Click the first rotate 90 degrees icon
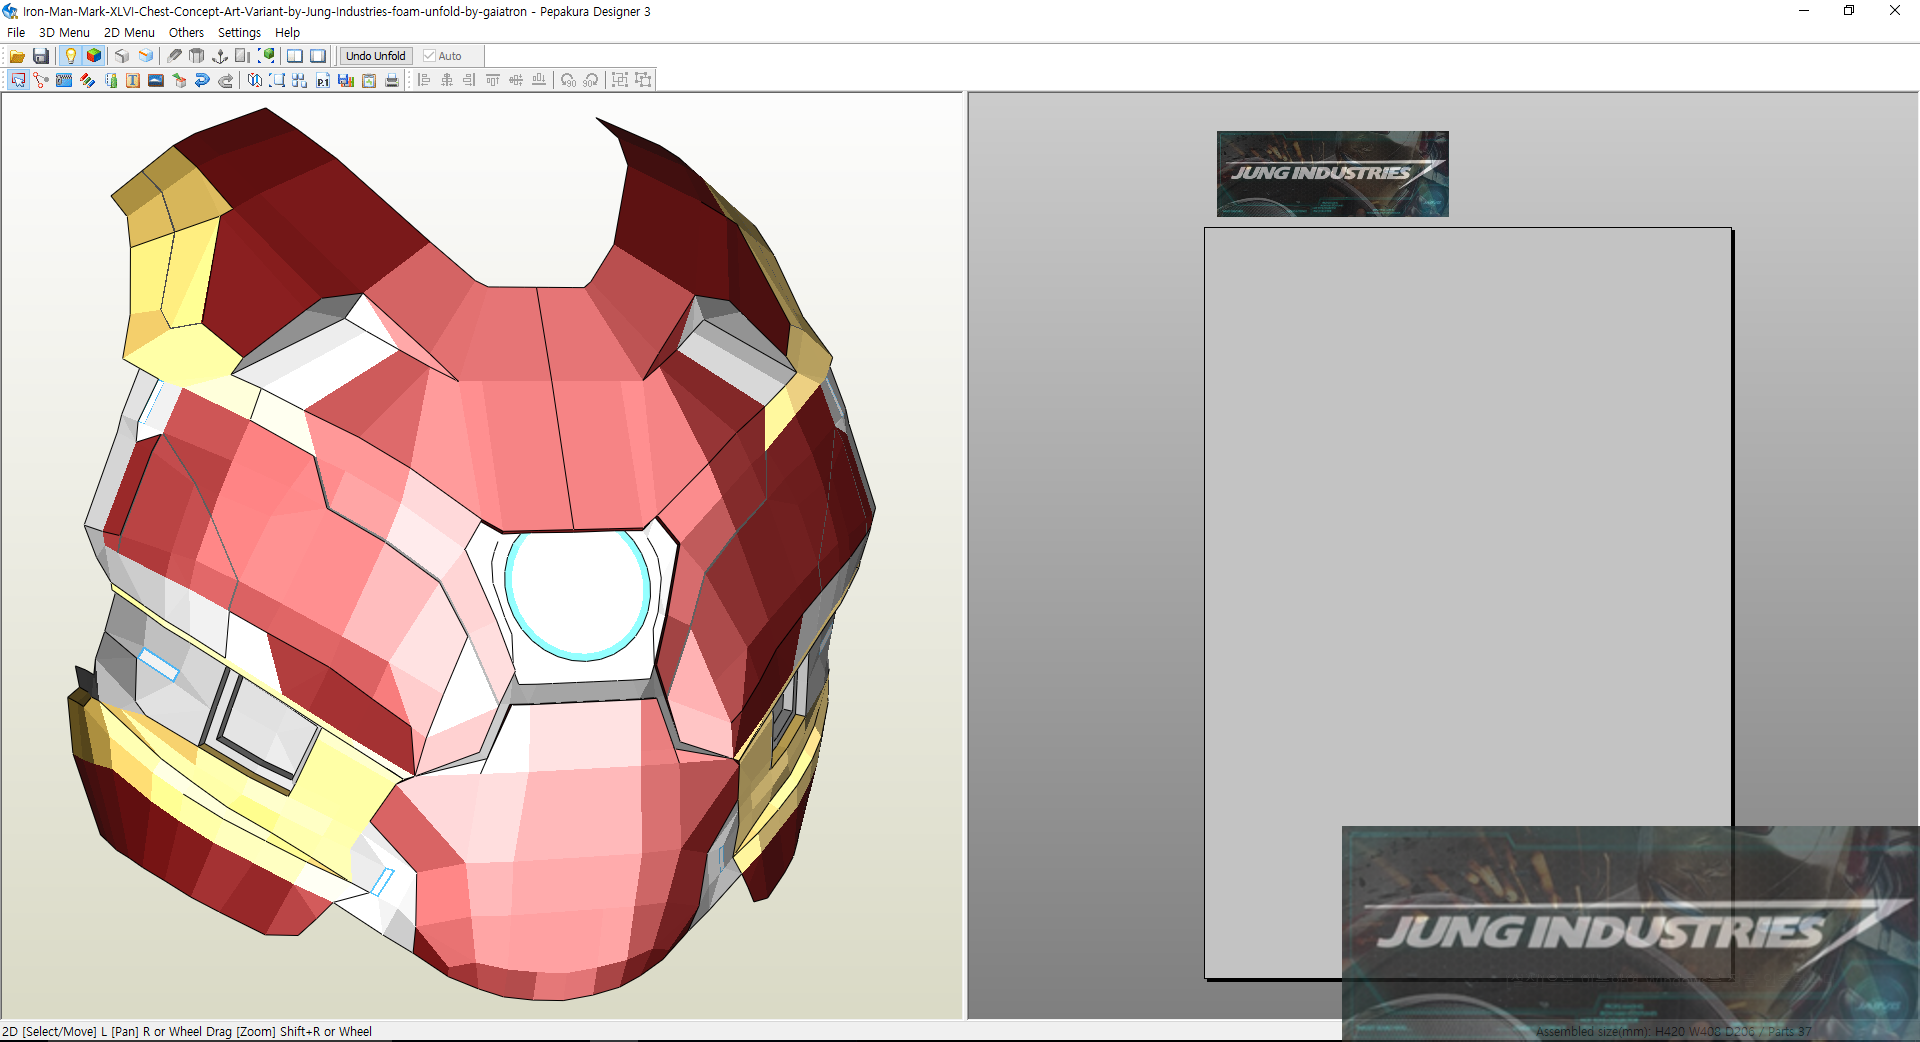Viewport: 1920px width, 1042px height. click(568, 80)
